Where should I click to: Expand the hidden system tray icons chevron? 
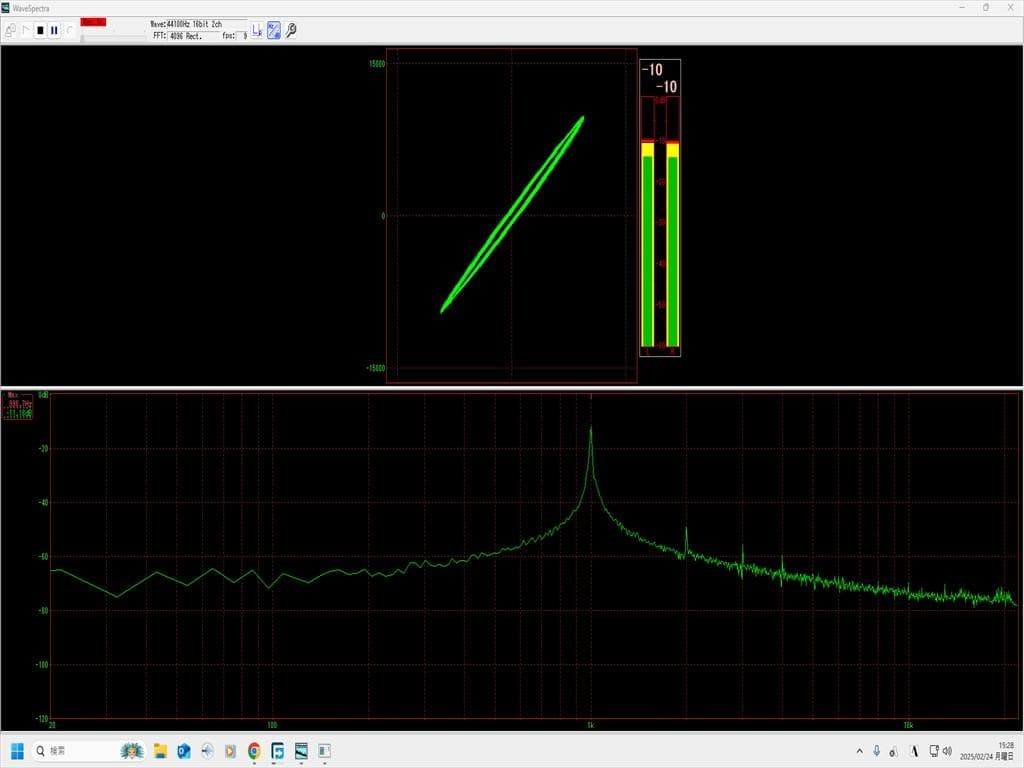(860, 751)
